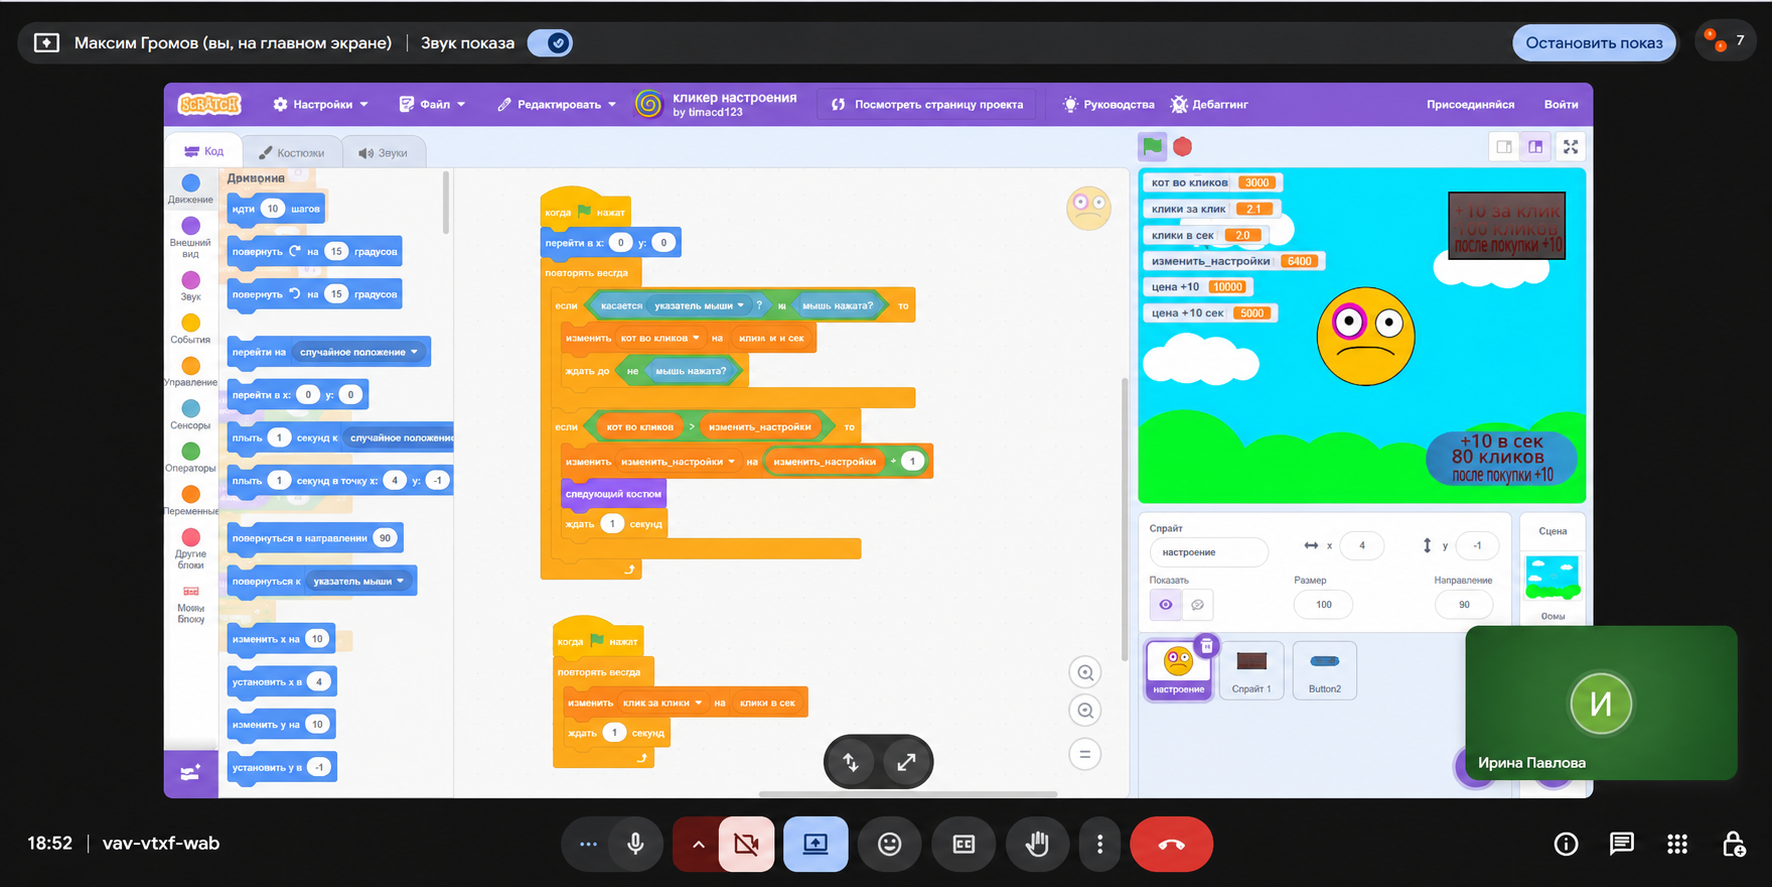Open the Сенсоры block category
Viewport: 1772px width, 887px height.
(x=191, y=415)
